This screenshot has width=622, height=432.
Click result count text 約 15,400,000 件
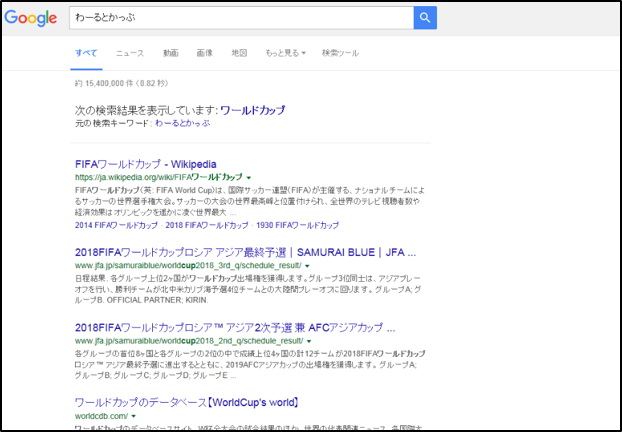coord(105,83)
